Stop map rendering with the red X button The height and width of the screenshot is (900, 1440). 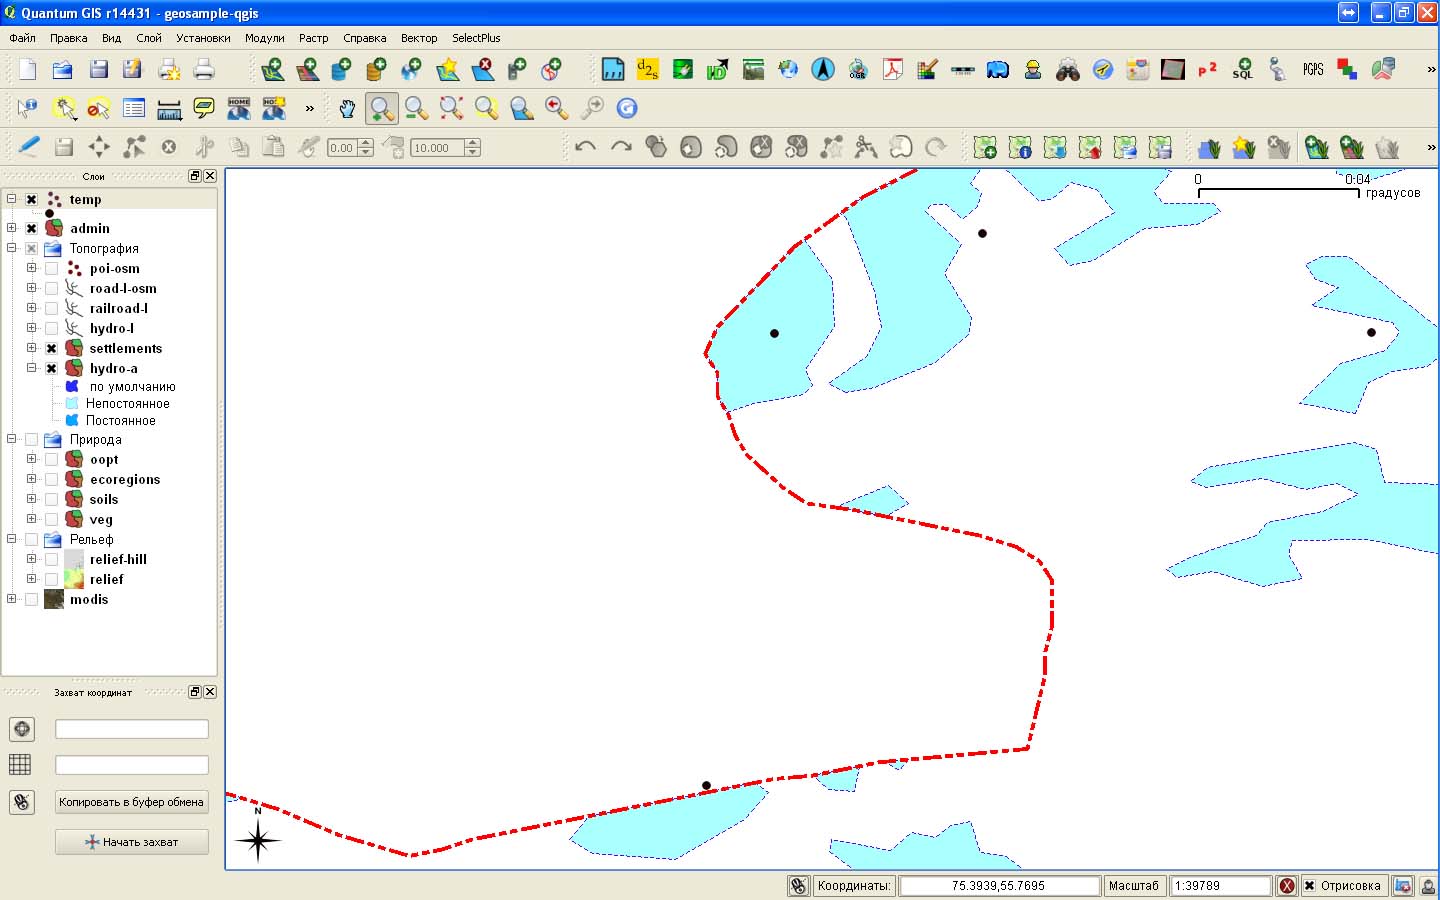point(1287,886)
